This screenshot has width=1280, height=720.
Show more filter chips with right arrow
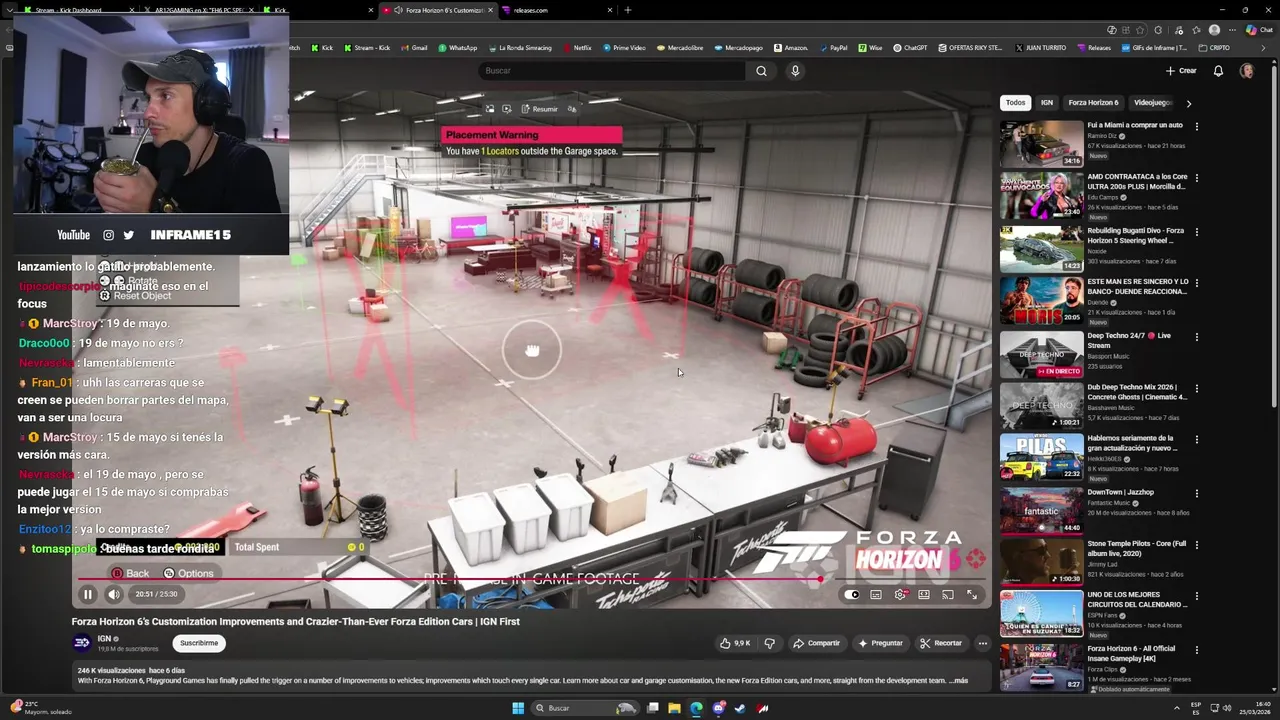(x=1188, y=103)
